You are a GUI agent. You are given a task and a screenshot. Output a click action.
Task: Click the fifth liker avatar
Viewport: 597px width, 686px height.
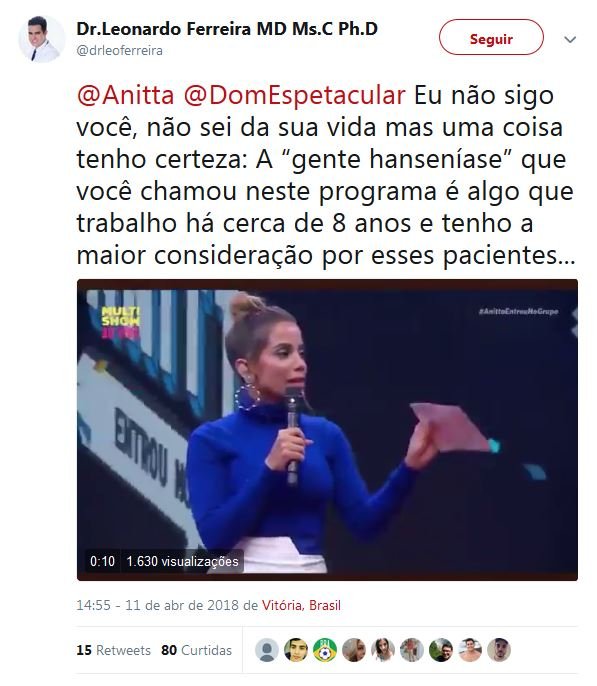[x=383, y=650]
